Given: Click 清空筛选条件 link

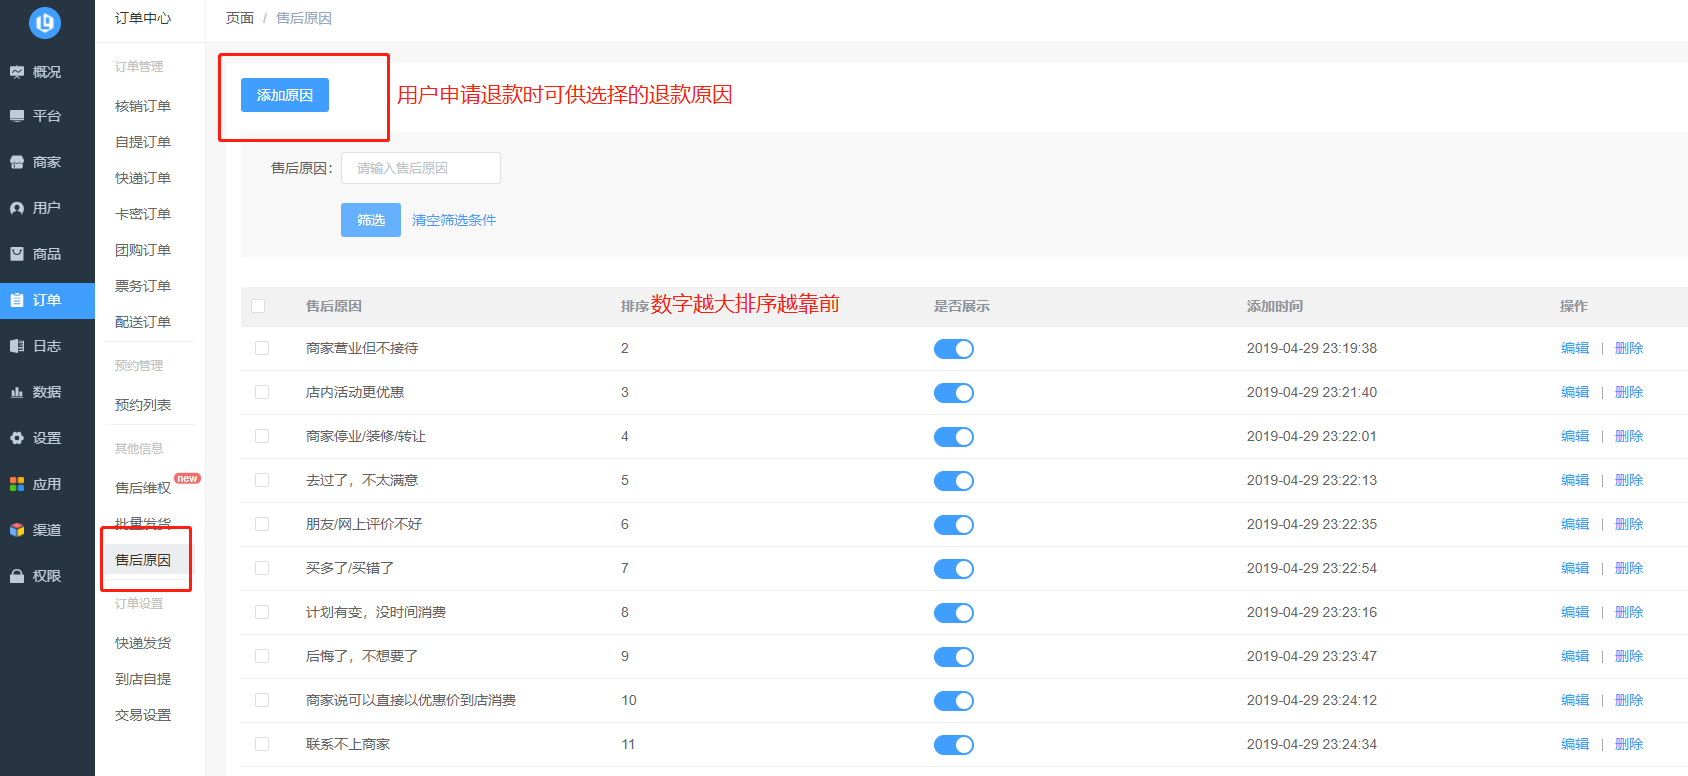Looking at the screenshot, I should coord(454,220).
